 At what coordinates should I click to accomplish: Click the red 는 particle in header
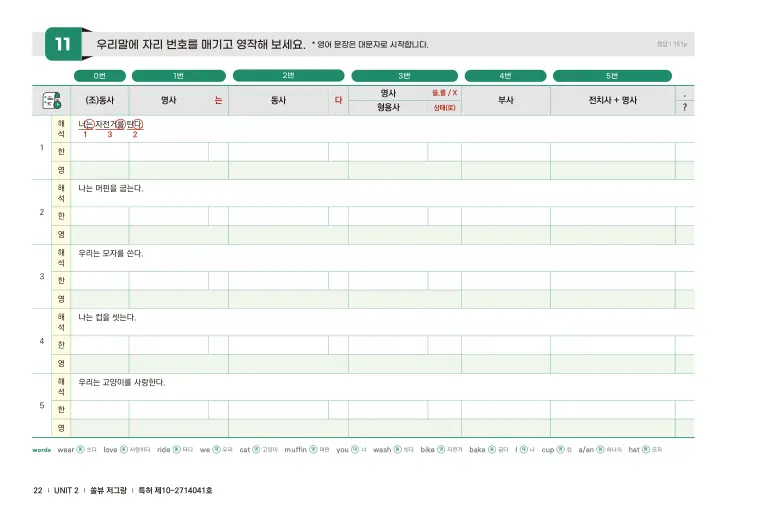218,100
